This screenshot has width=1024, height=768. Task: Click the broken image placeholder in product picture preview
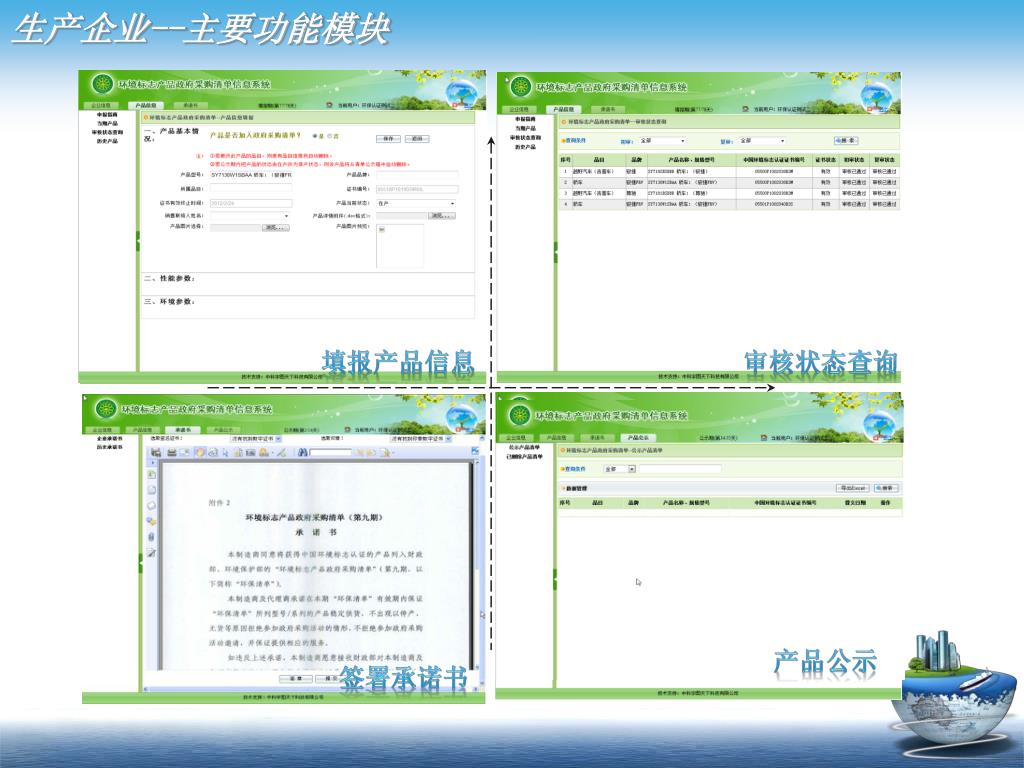[382, 229]
